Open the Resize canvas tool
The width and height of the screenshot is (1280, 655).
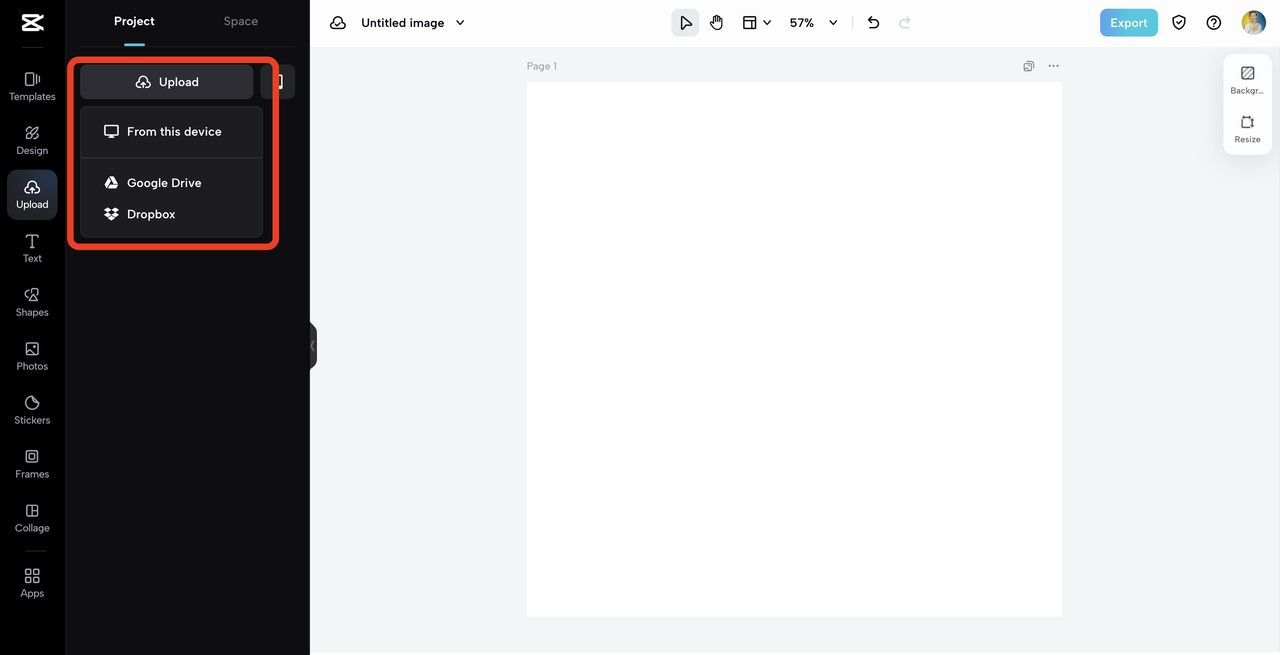pos(1247,129)
